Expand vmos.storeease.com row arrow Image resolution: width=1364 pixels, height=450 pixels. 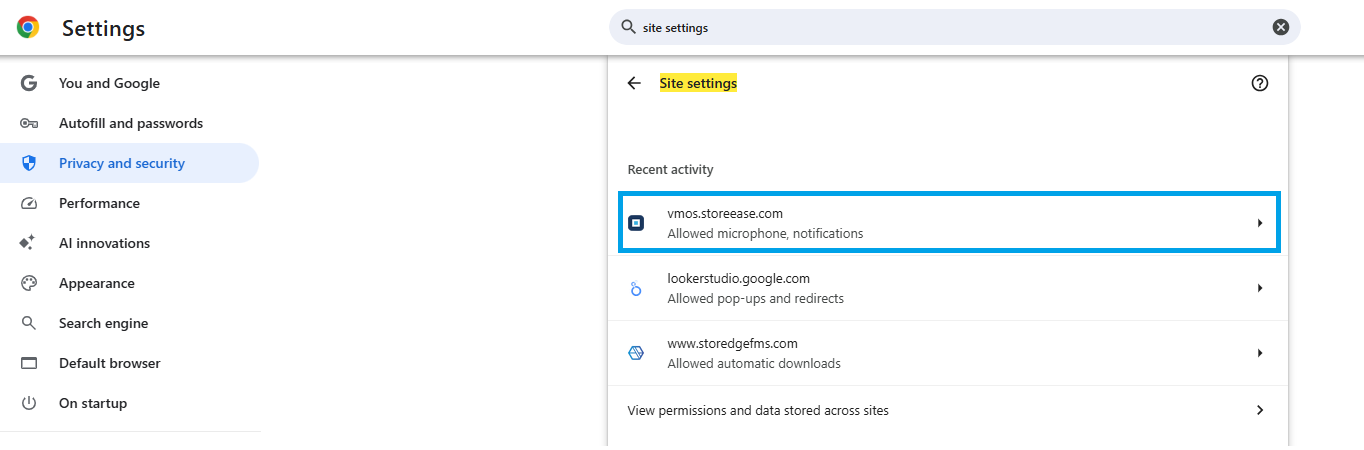click(x=1260, y=223)
